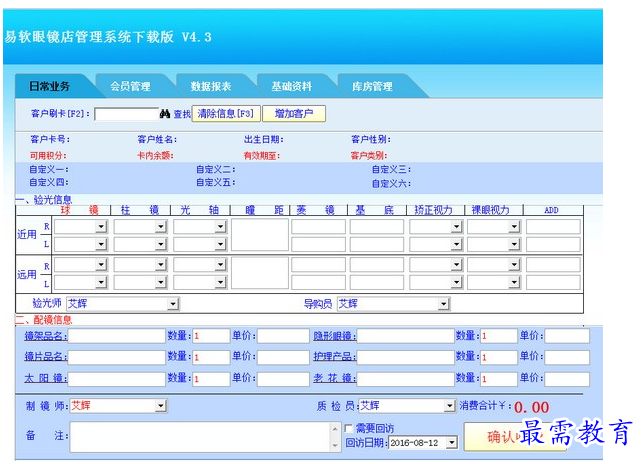Expand the 导购员 dropdown
Image resolution: width=641 pixels, height=464 pixels.
(444, 304)
